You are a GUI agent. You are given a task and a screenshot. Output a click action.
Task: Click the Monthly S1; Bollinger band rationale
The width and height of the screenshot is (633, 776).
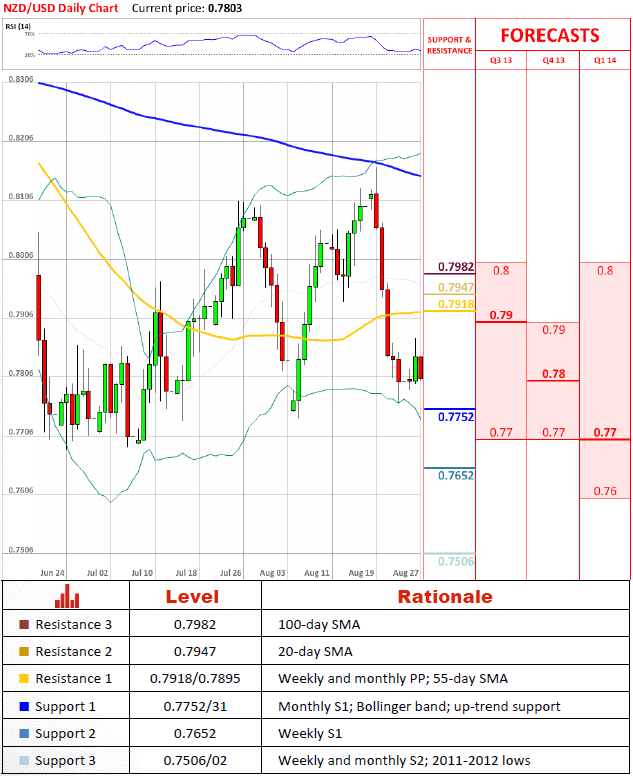click(419, 706)
